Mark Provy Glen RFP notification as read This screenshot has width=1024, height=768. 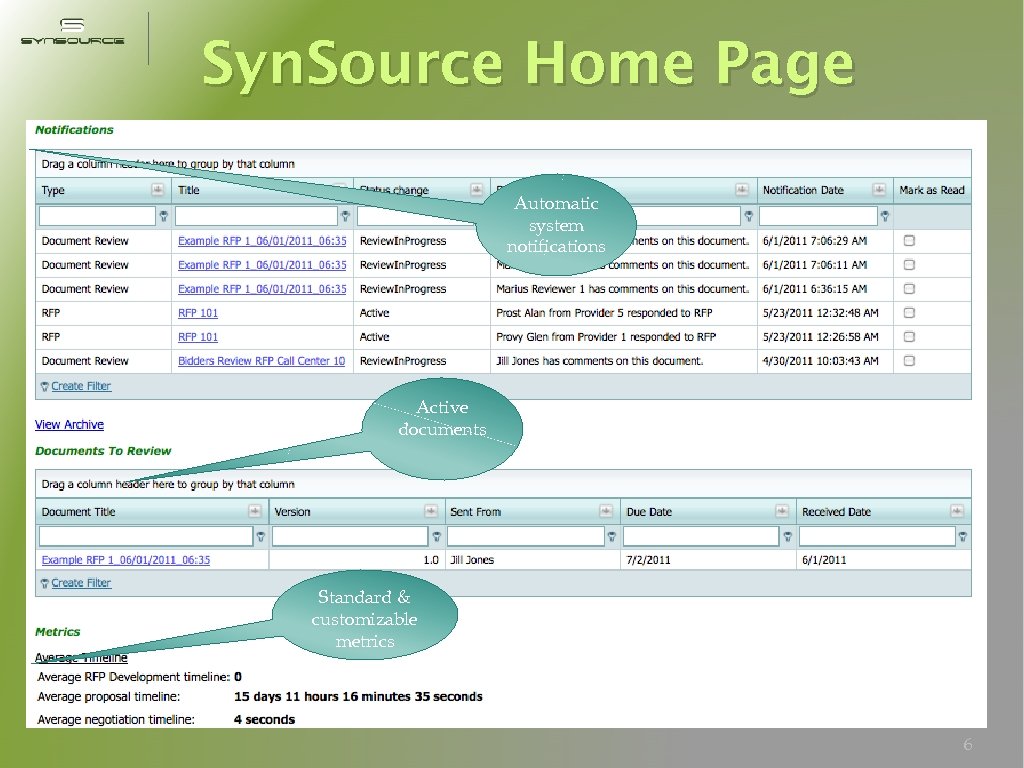point(909,337)
